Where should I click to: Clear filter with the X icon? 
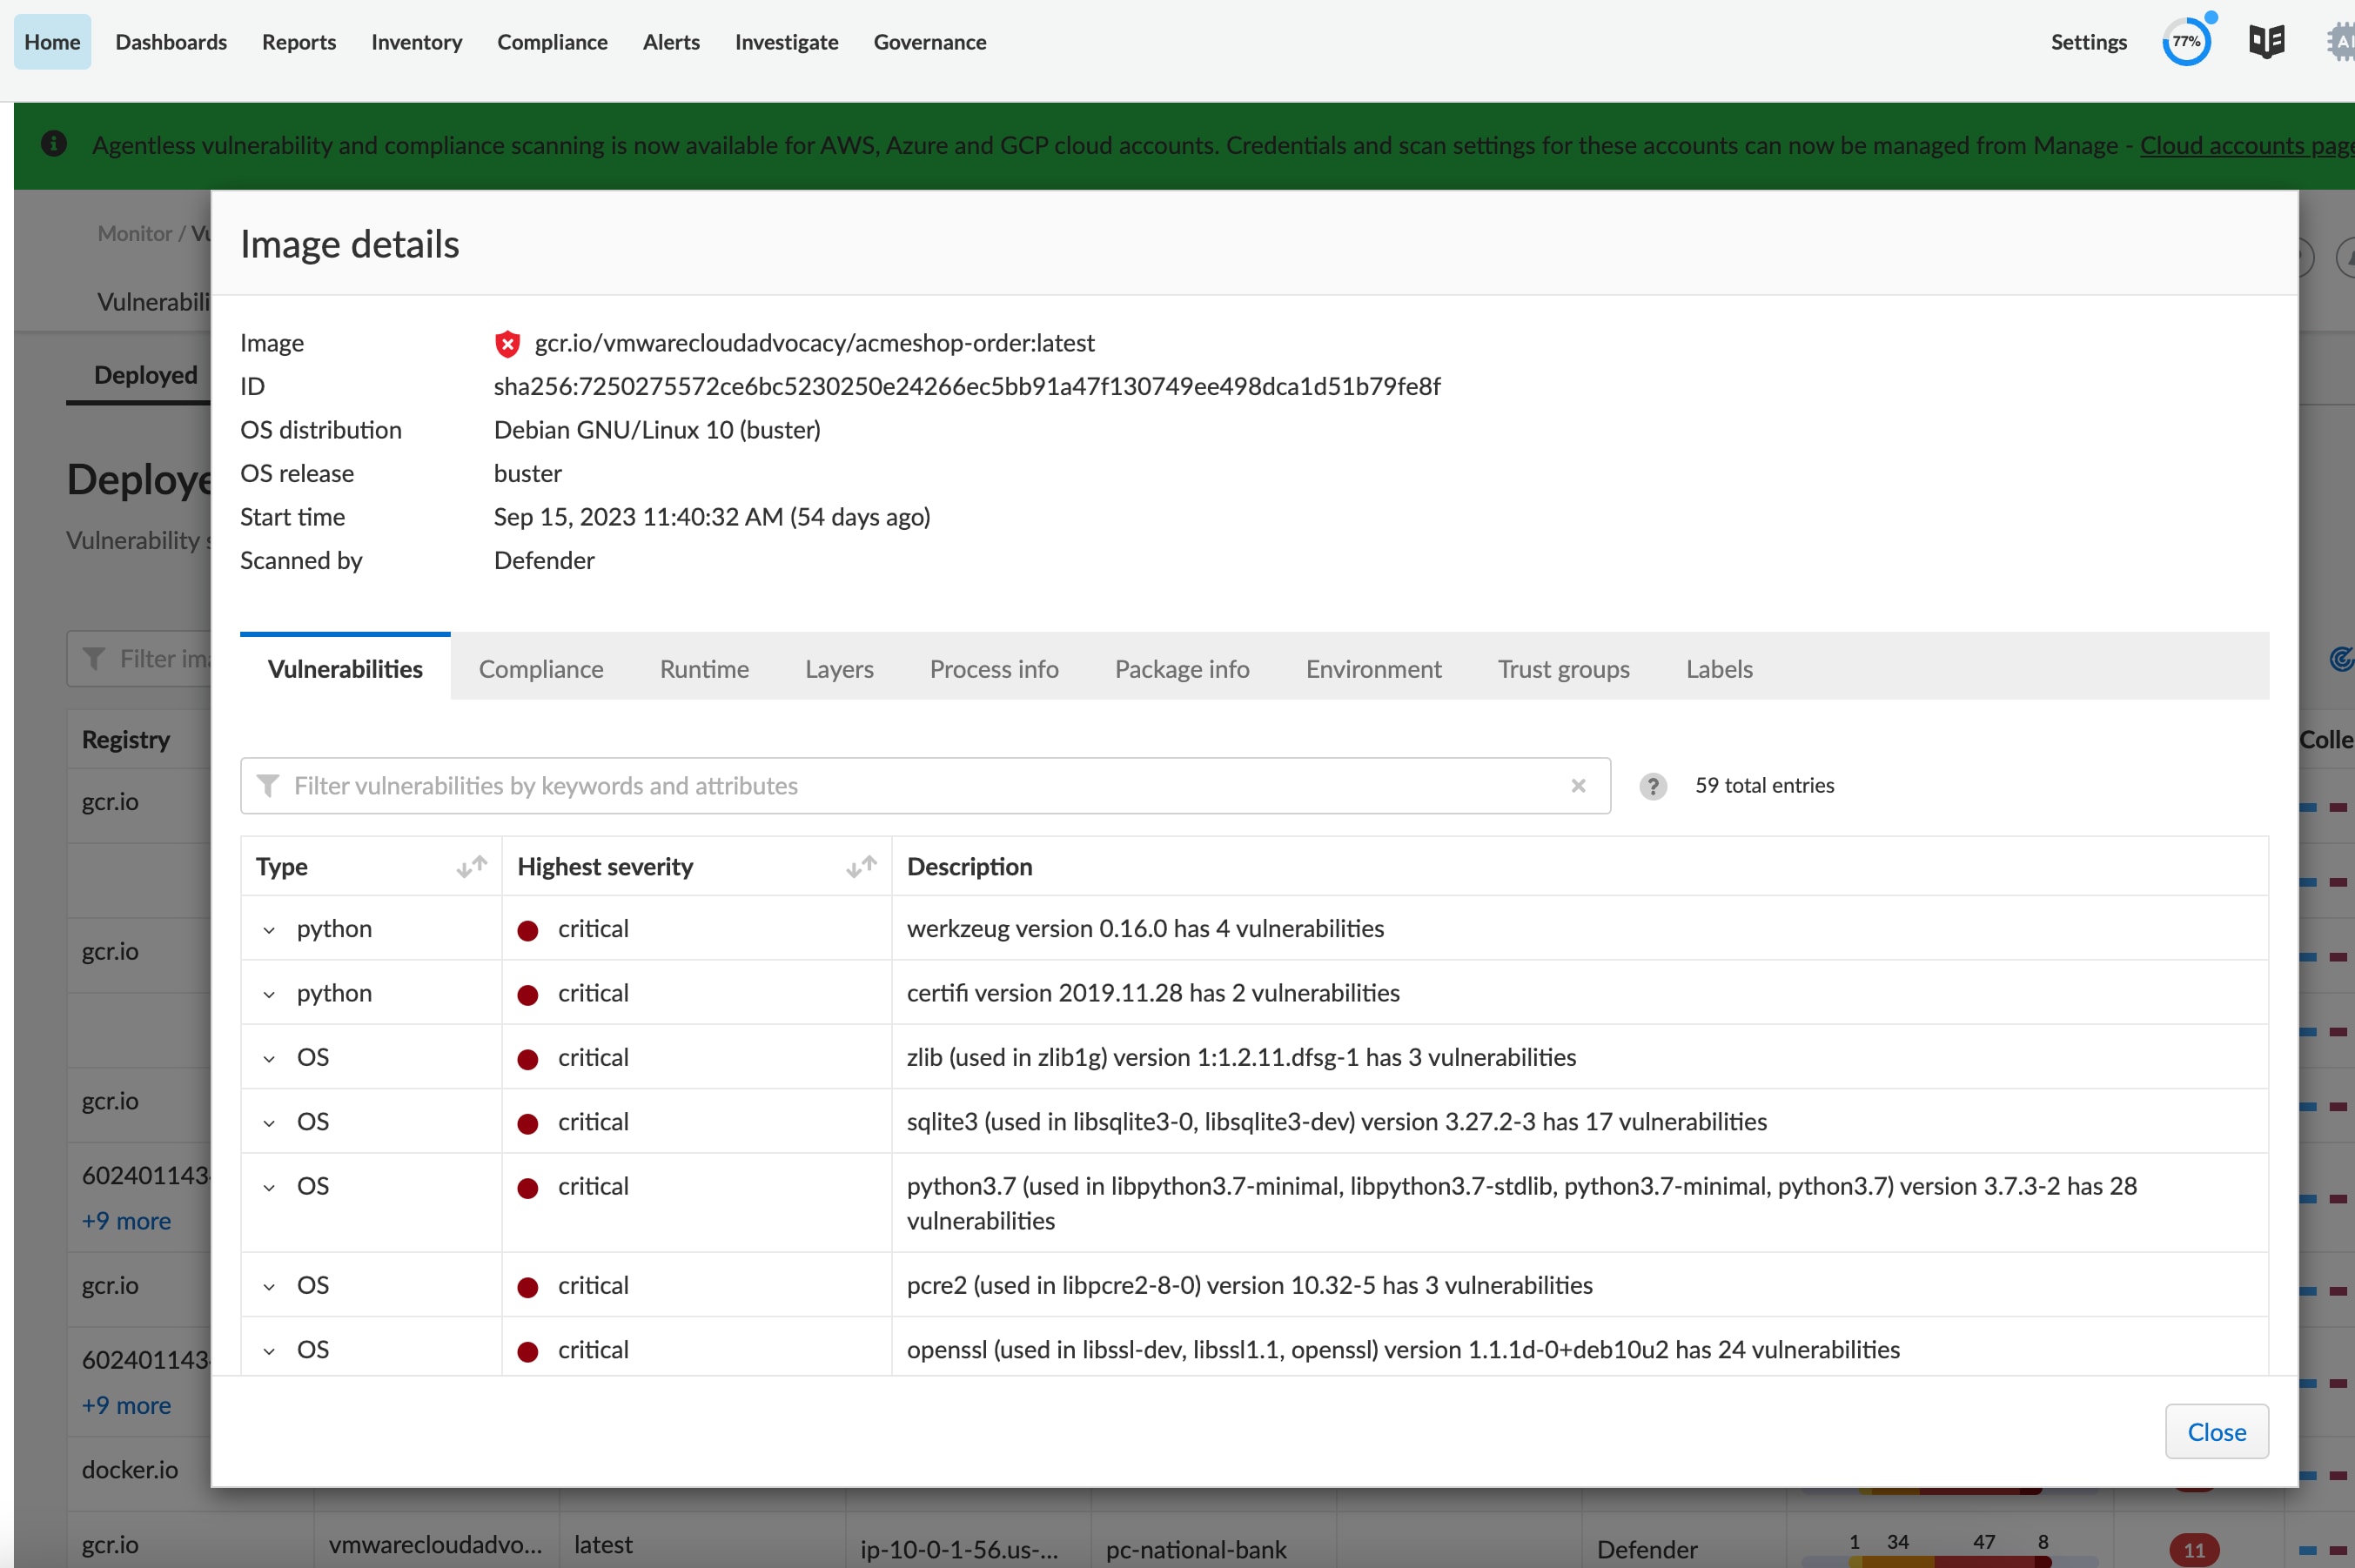pyautogui.click(x=1578, y=786)
